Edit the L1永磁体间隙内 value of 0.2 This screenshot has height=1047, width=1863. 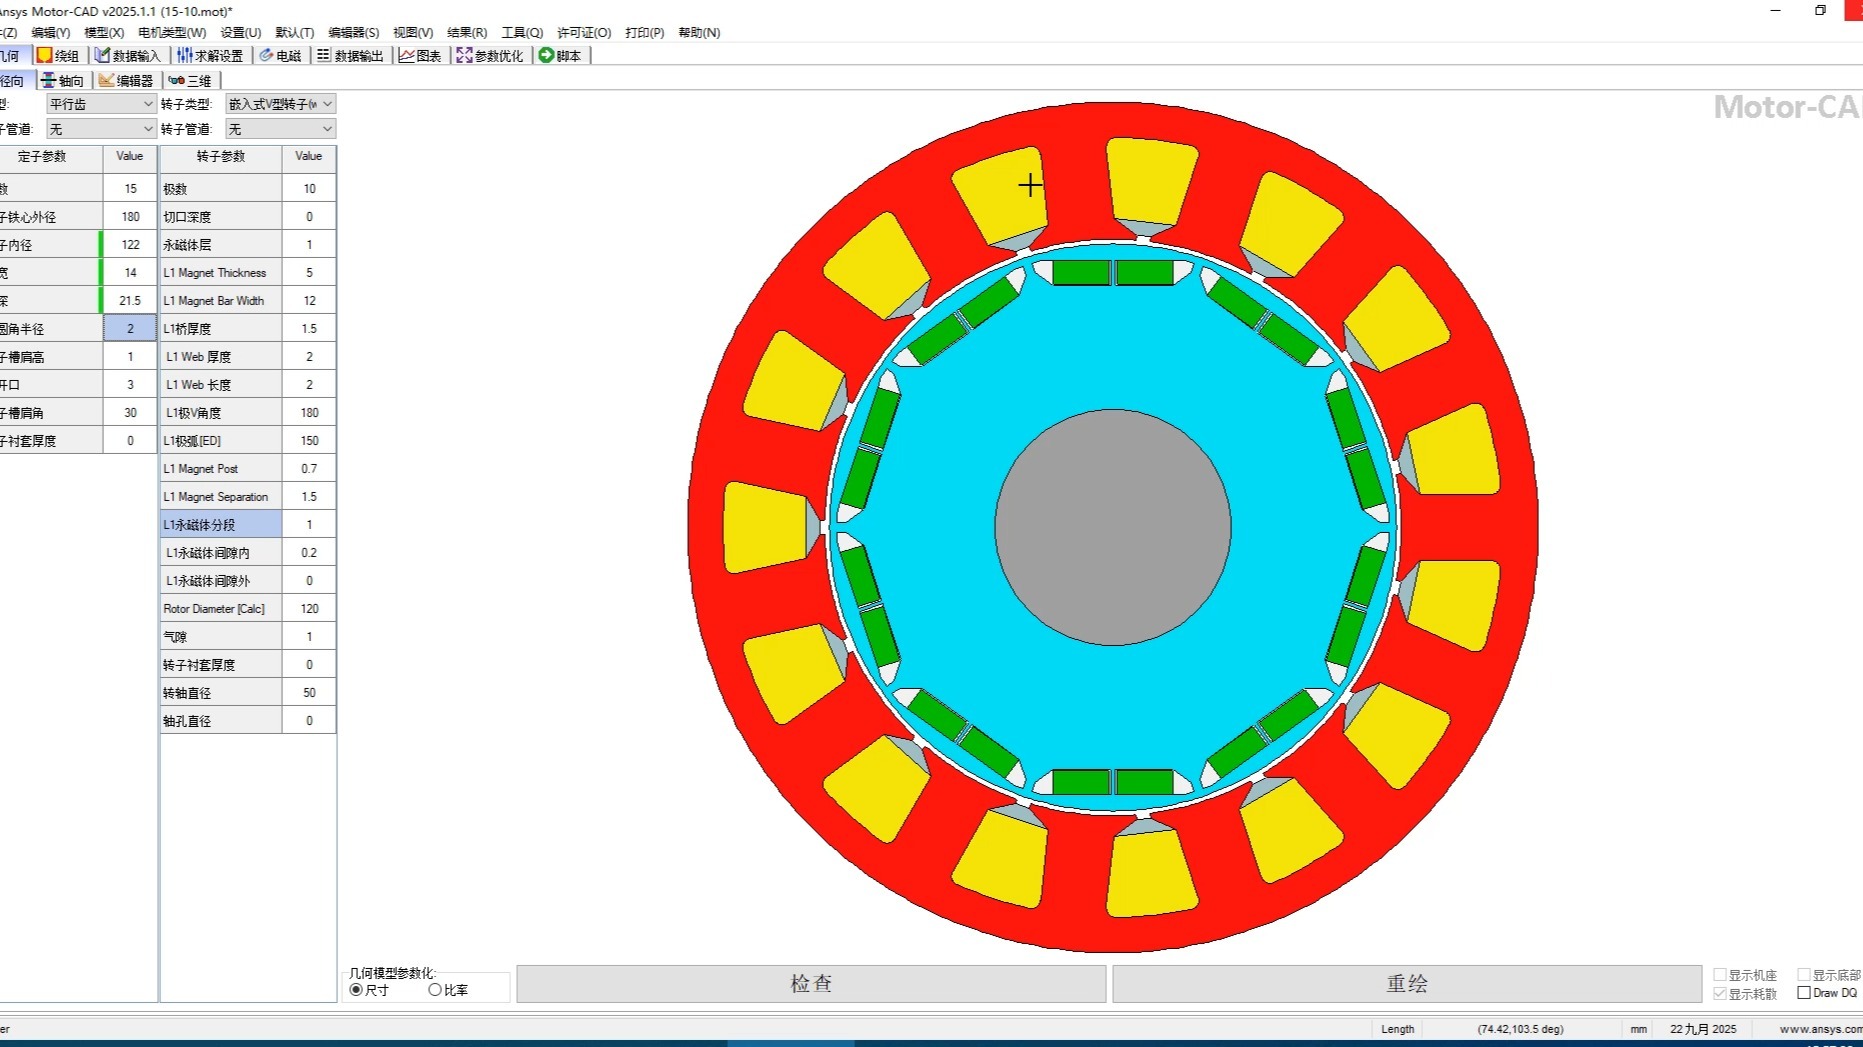[x=309, y=553]
